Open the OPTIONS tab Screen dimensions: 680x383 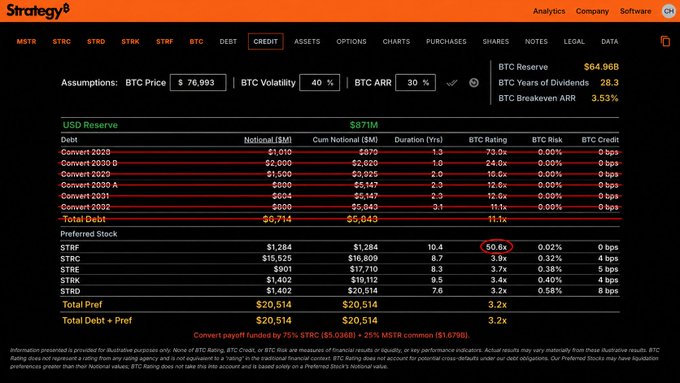click(351, 42)
